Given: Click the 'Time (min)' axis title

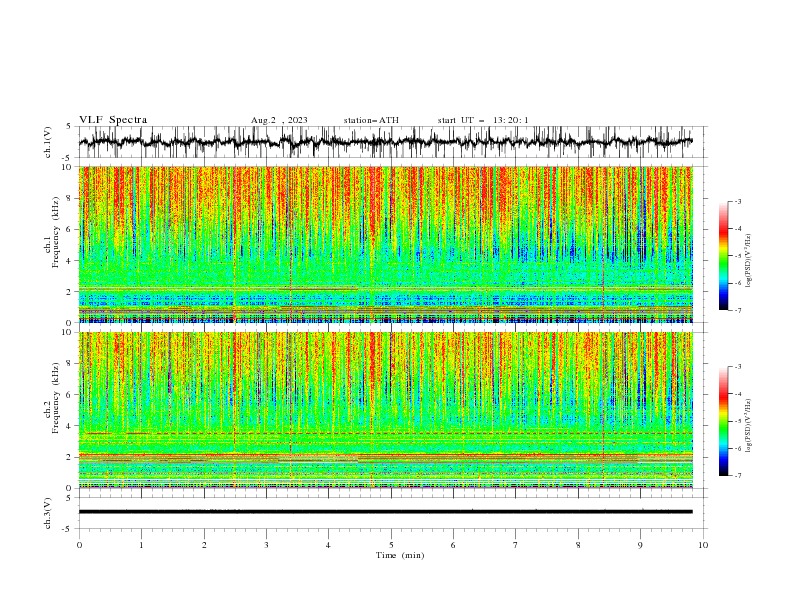Looking at the screenshot, I should pyautogui.click(x=400, y=555).
